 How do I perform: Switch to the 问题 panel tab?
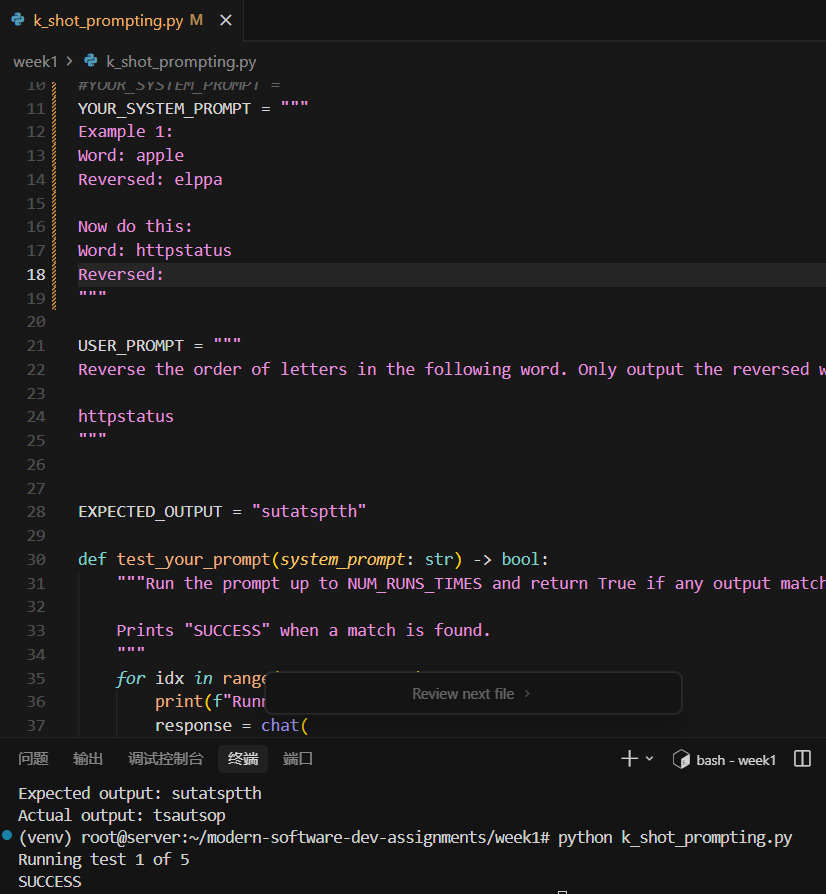(x=33, y=759)
